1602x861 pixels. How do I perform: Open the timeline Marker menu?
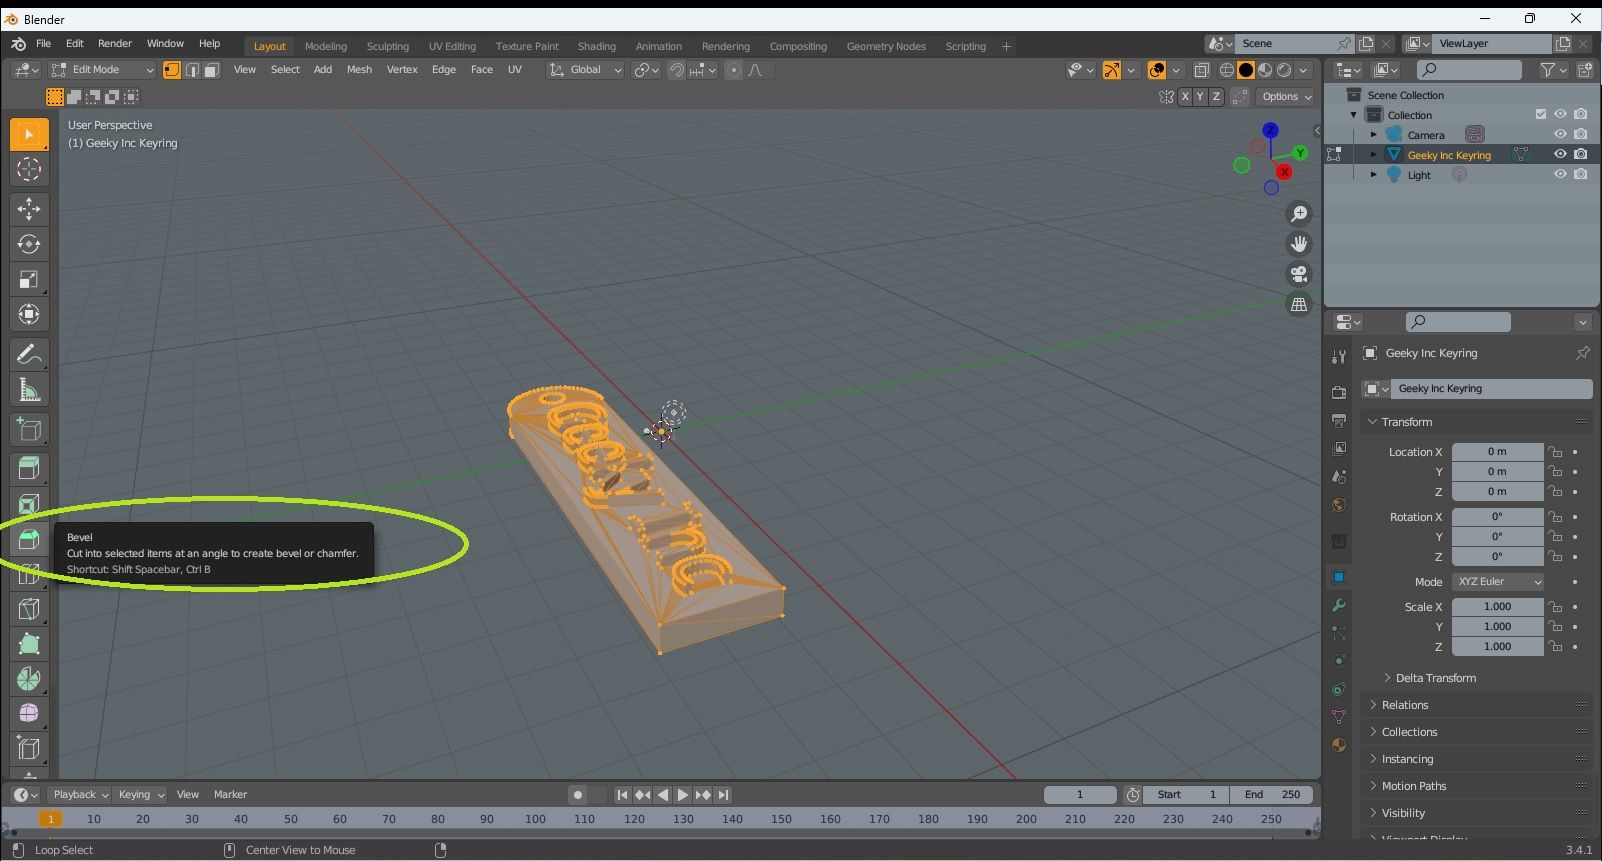point(230,795)
